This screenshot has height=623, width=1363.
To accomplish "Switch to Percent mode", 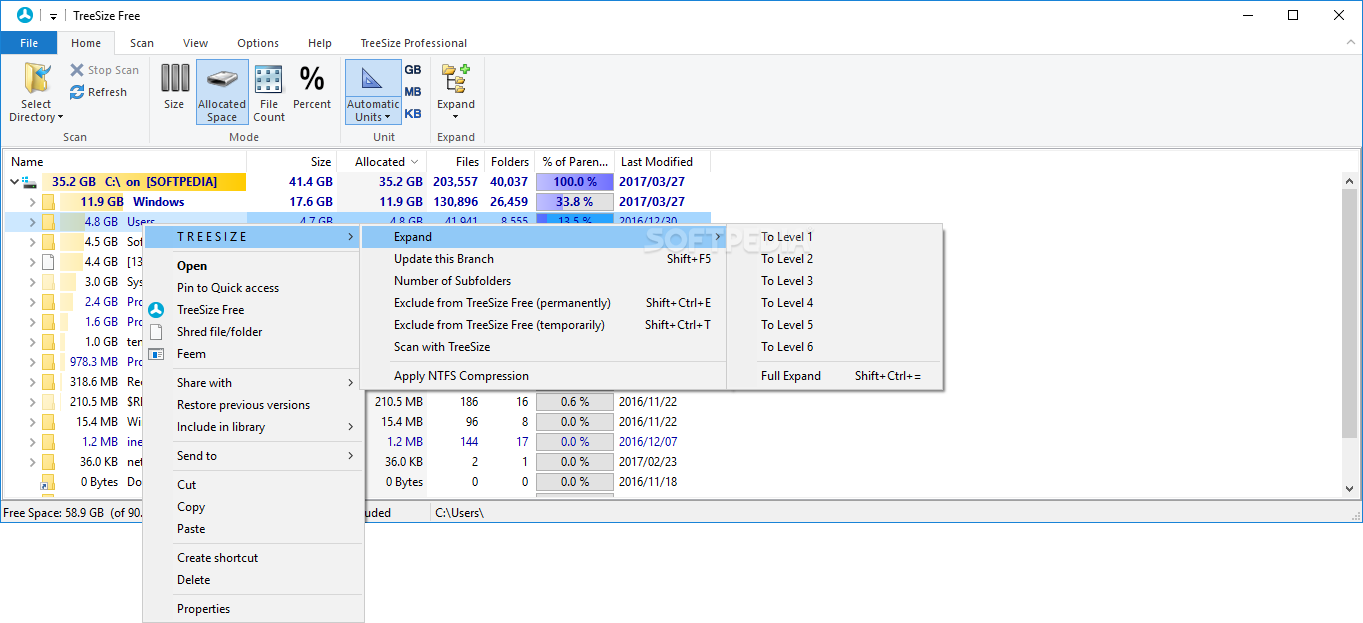I will 312,86.
